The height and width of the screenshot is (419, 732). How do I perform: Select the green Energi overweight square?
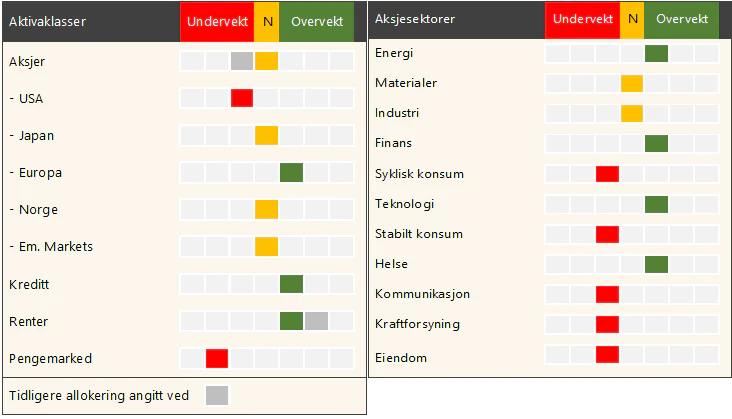(x=656, y=53)
